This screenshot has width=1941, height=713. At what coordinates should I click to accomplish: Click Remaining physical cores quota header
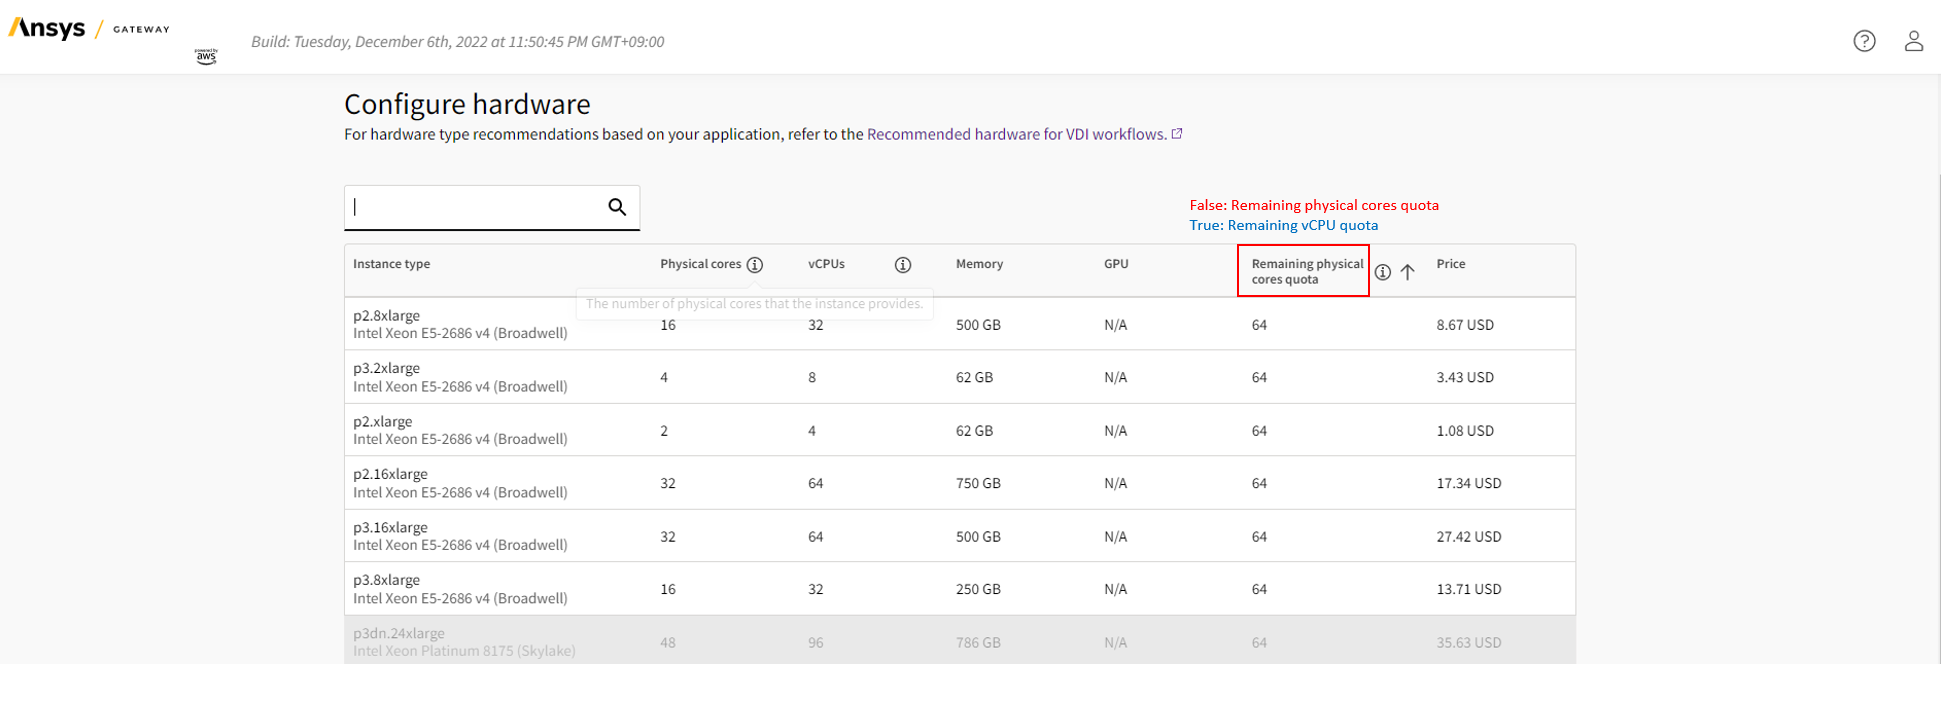point(1307,271)
